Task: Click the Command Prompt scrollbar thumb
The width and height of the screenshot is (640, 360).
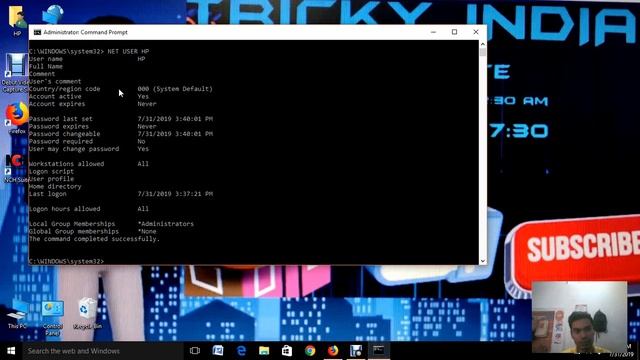Action: point(483,52)
